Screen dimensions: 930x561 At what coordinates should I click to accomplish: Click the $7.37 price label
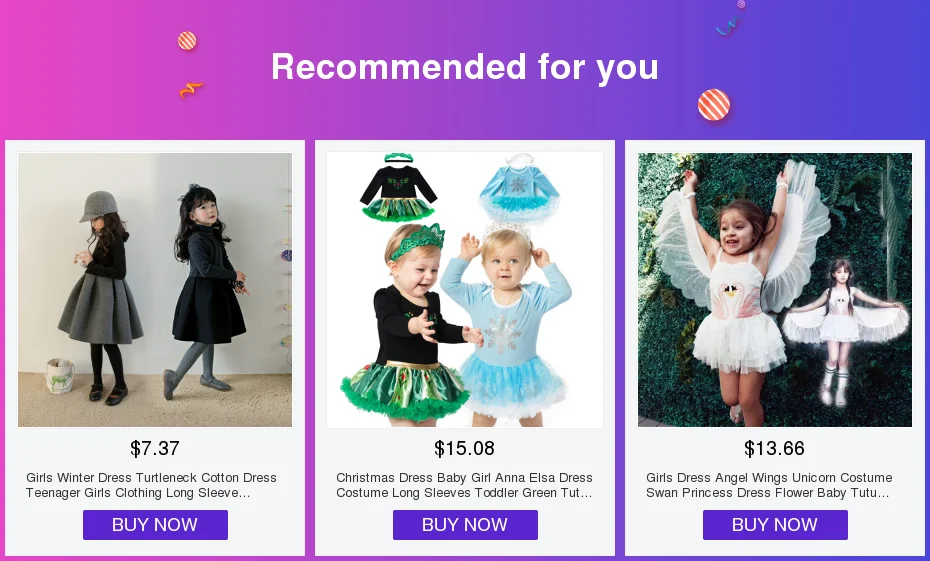(x=155, y=448)
